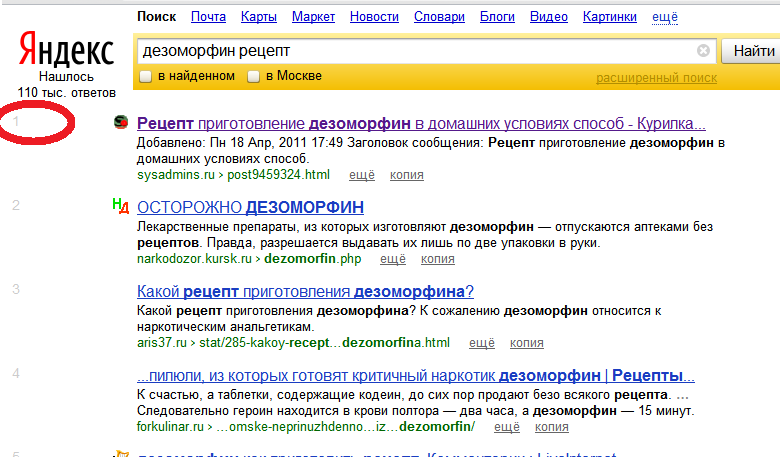Open the third result title starting with 'Какой'

305,291
